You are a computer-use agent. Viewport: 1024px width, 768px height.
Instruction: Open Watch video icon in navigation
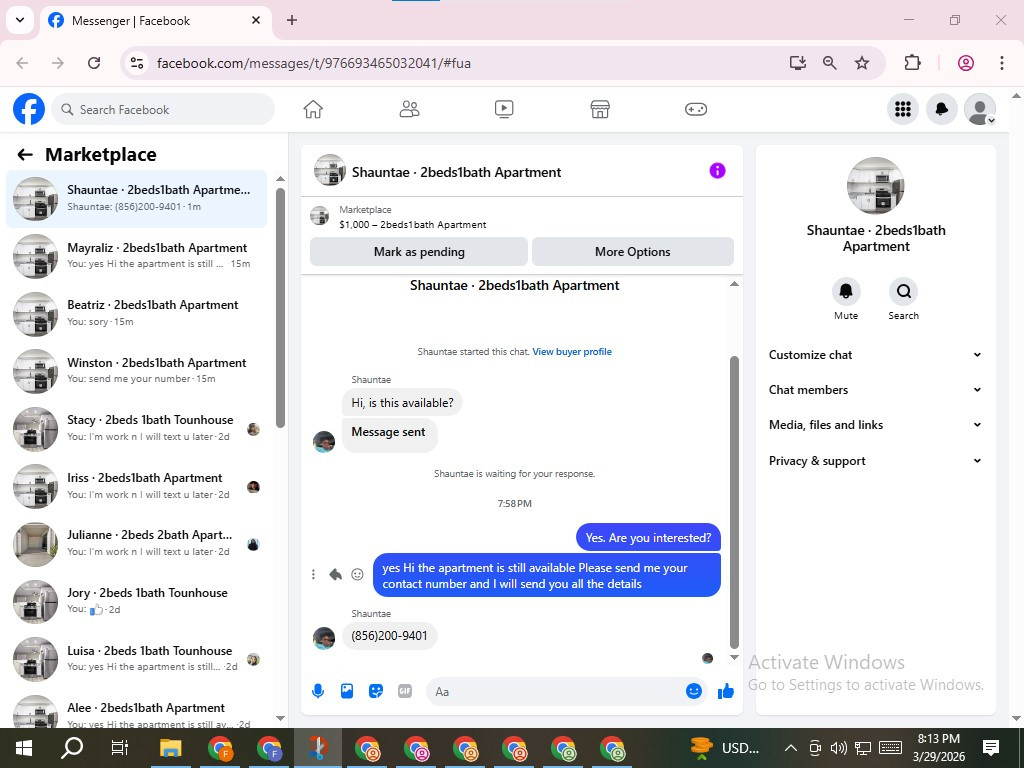(x=504, y=109)
